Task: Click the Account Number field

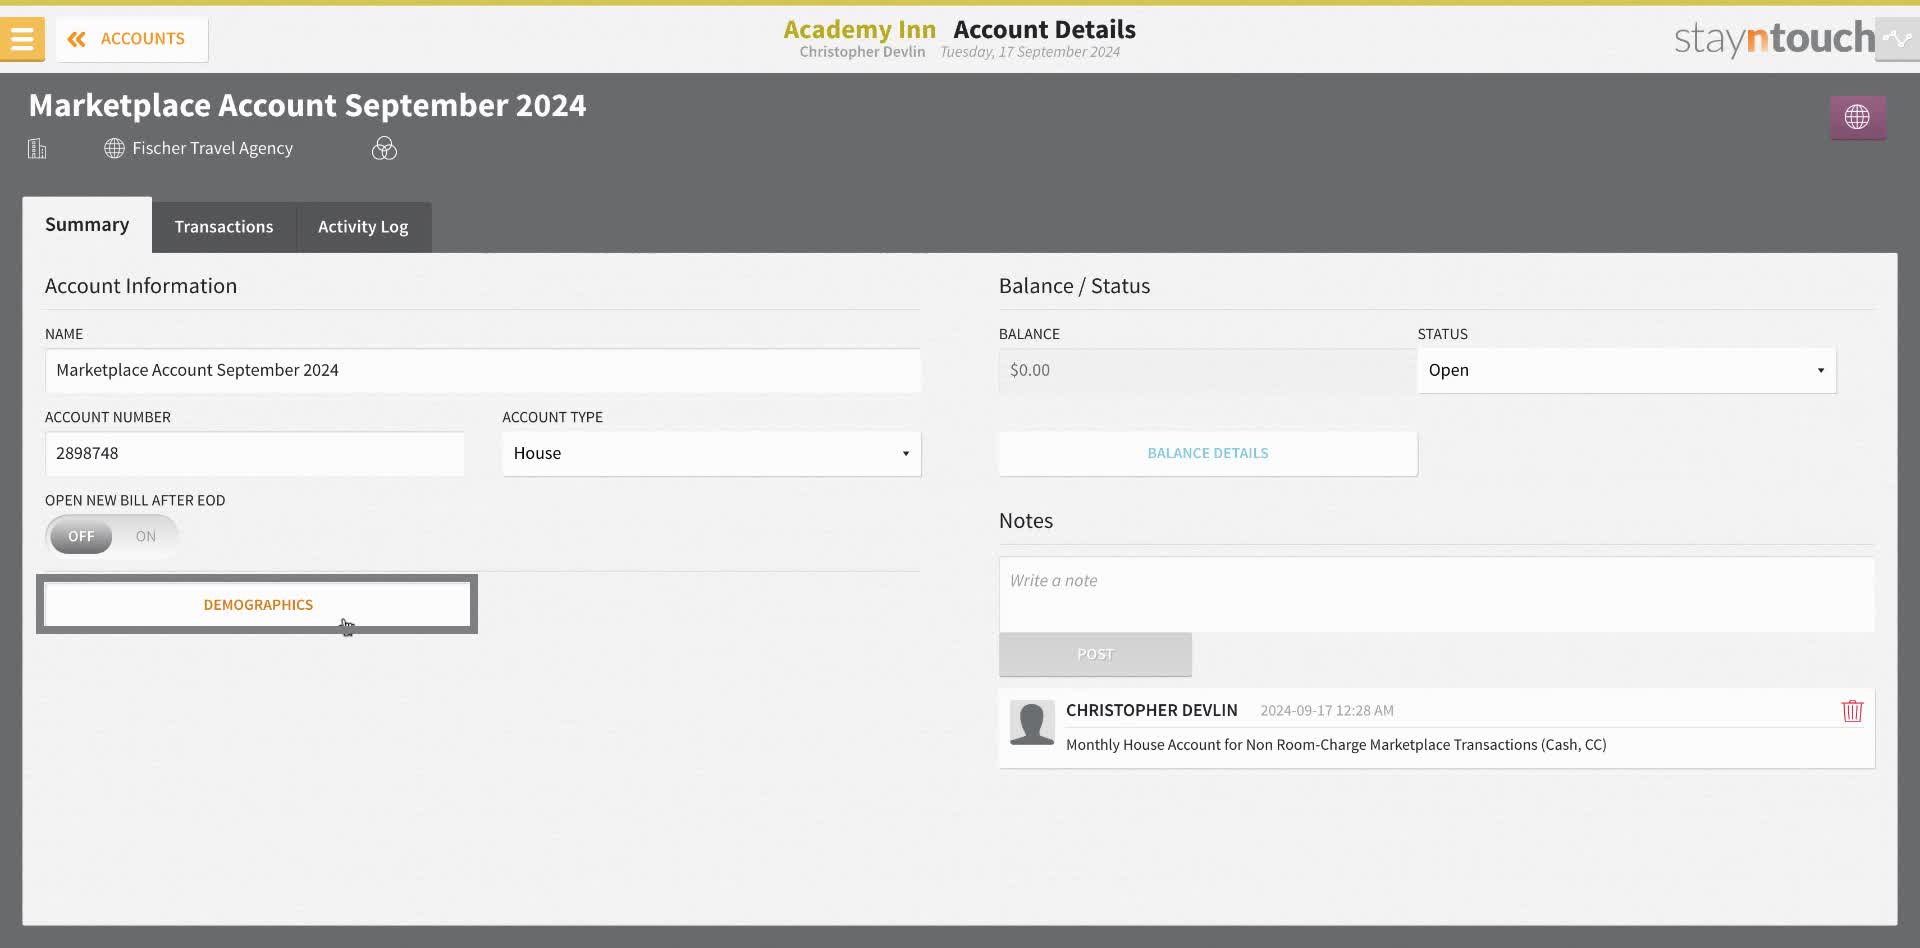Action: pos(254,453)
